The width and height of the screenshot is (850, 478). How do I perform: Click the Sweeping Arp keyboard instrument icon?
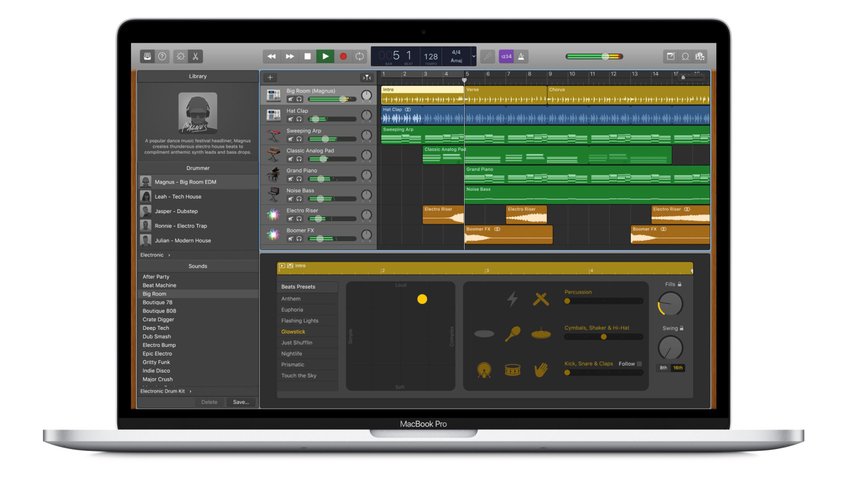tap(274, 135)
